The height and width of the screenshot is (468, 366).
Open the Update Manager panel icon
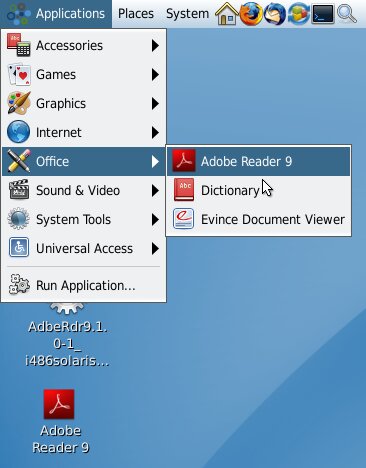(x=299, y=14)
